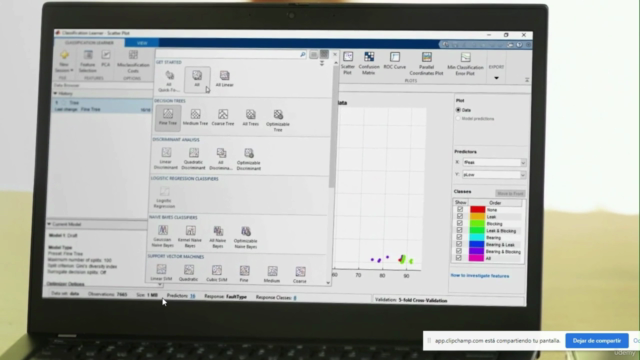Collapse the Current Model section
The height and width of the screenshot is (360, 640).
pos(49,224)
